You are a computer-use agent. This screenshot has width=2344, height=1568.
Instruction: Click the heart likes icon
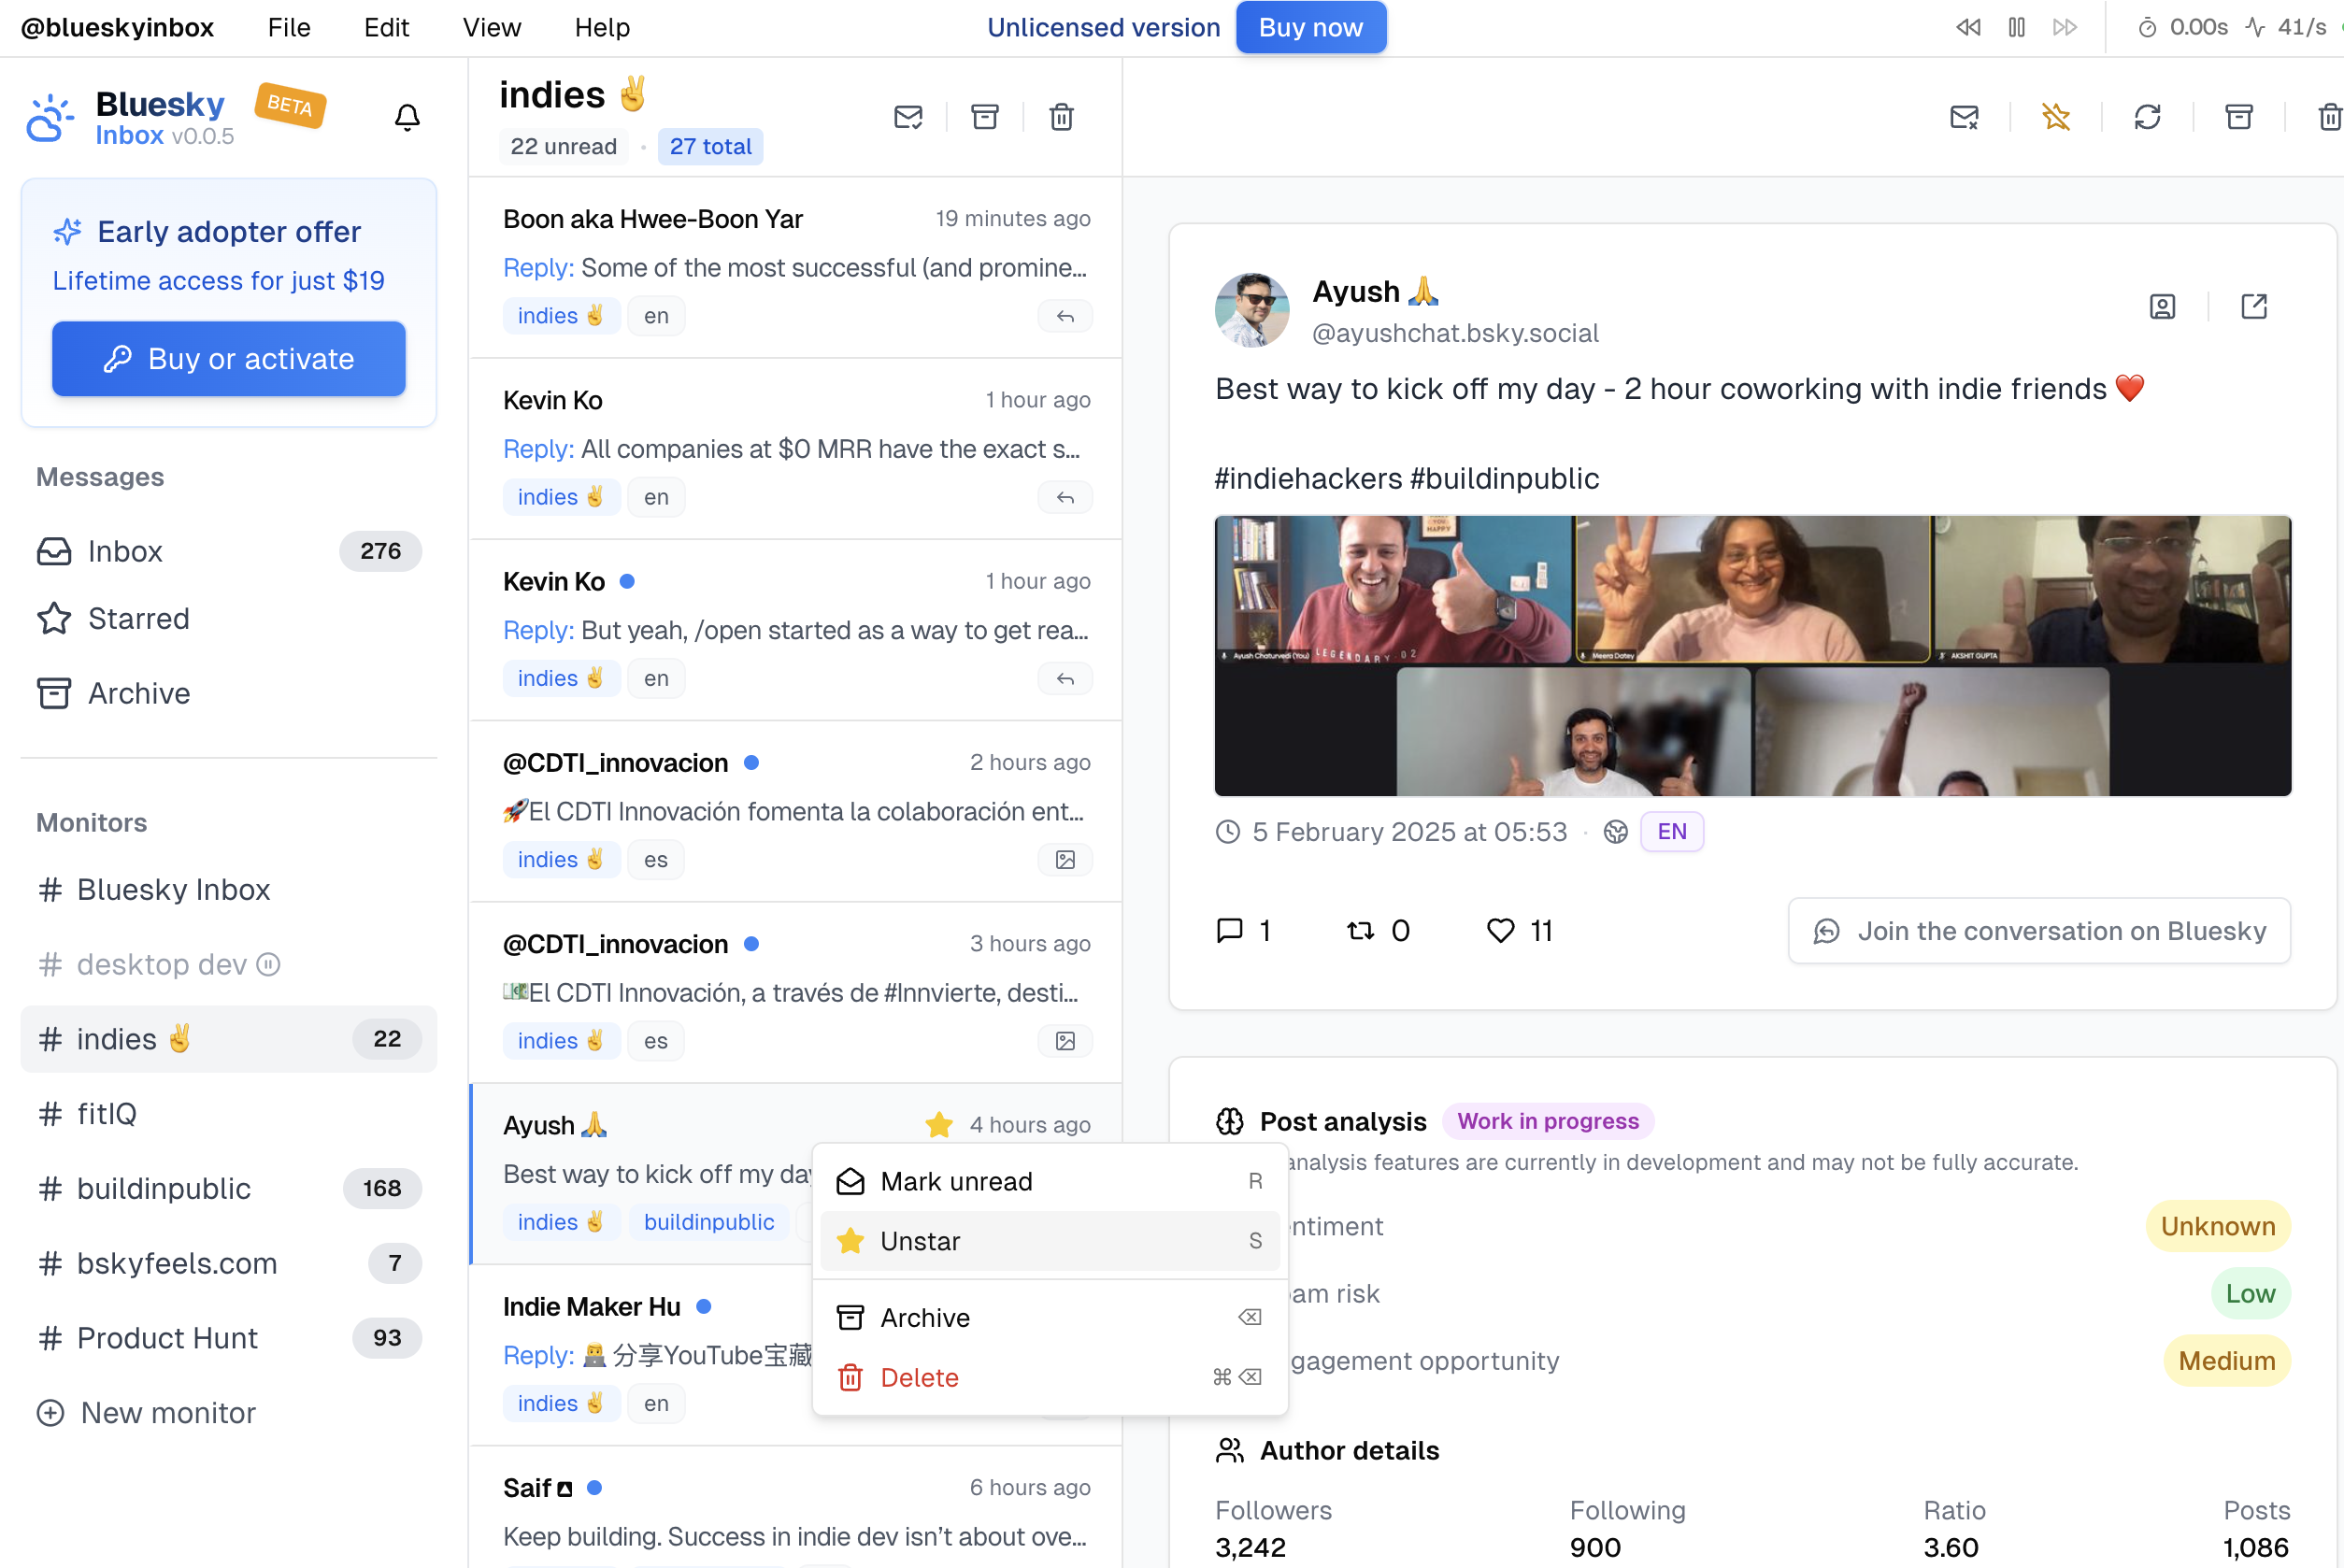tap(1500, 931)
